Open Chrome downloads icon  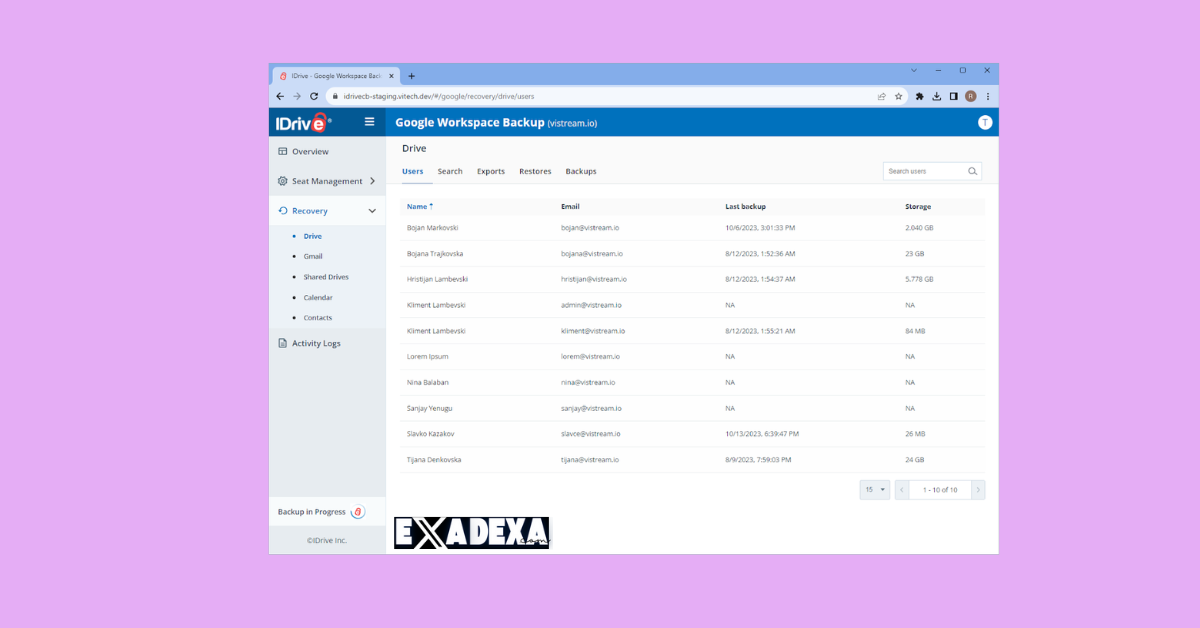click(x=937, y=96)
